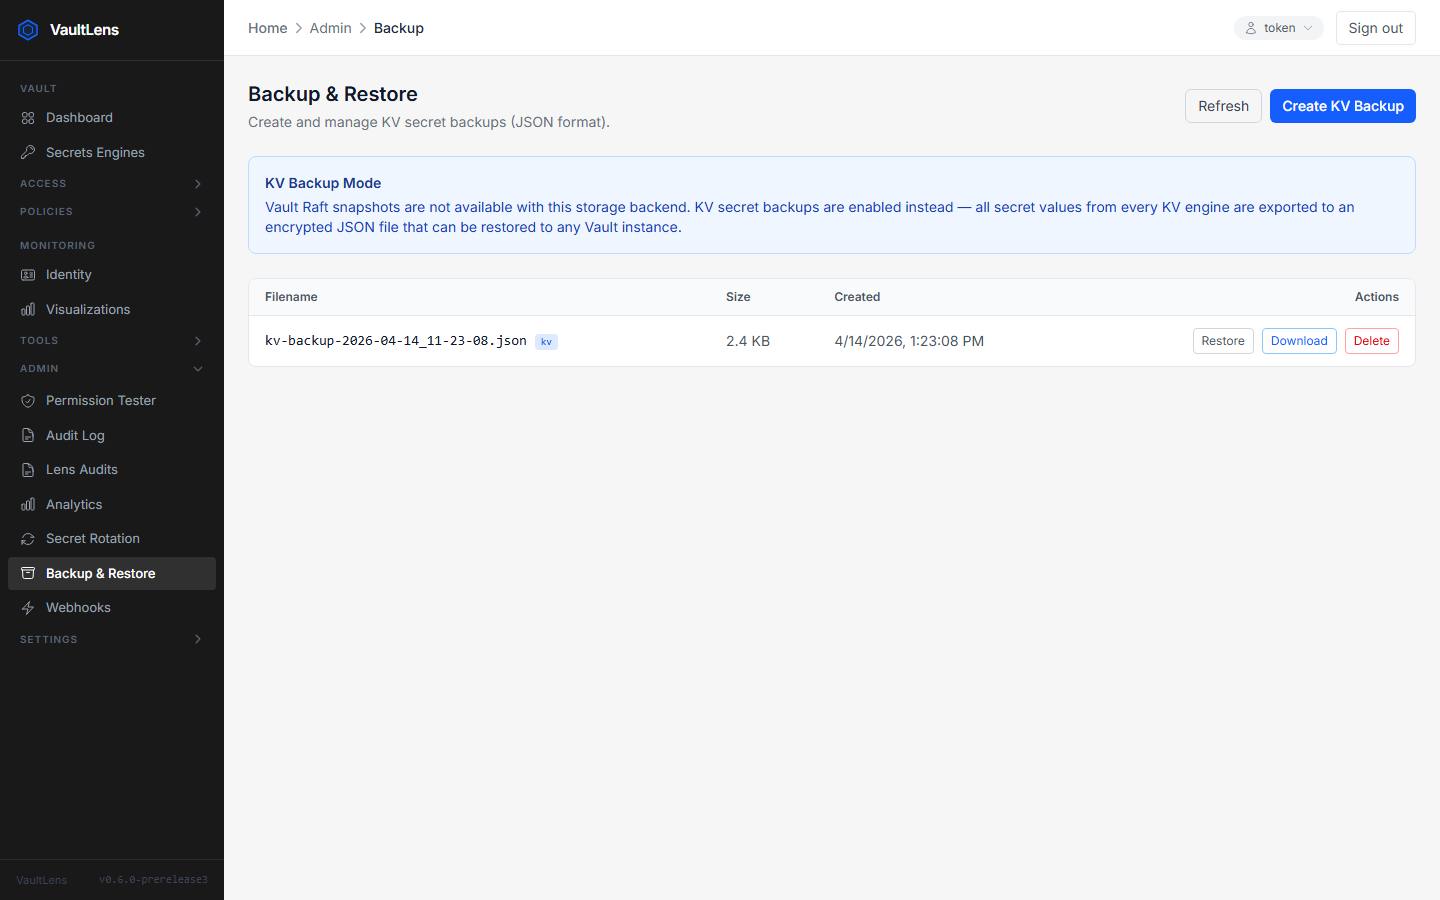Click the Monitoring section label

[x=58, y=246]
